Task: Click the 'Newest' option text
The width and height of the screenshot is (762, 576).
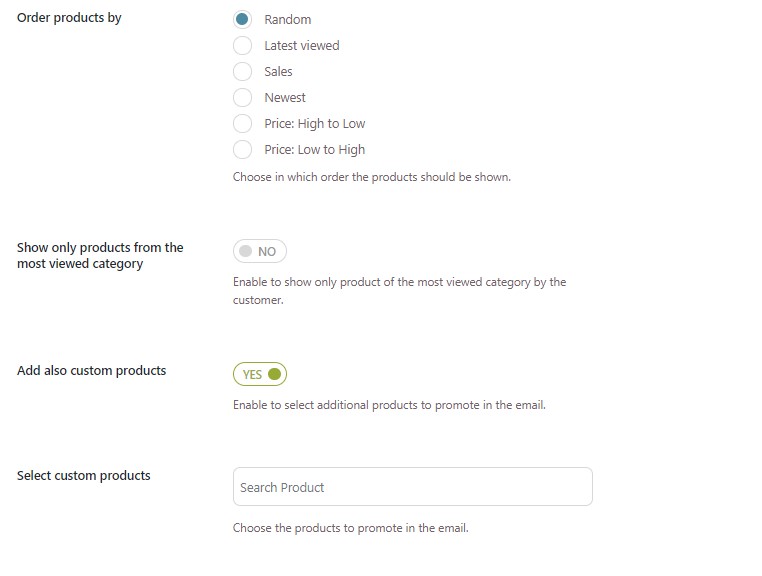Action: (285, 97)
